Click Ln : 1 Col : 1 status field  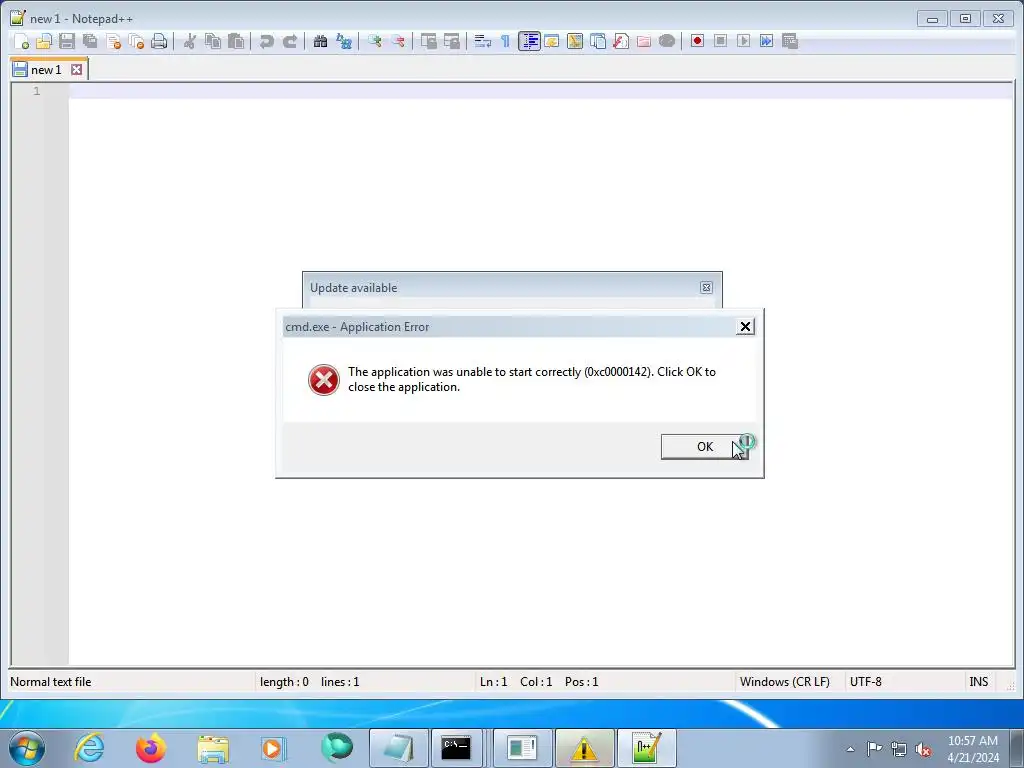(x=604, y=682)
